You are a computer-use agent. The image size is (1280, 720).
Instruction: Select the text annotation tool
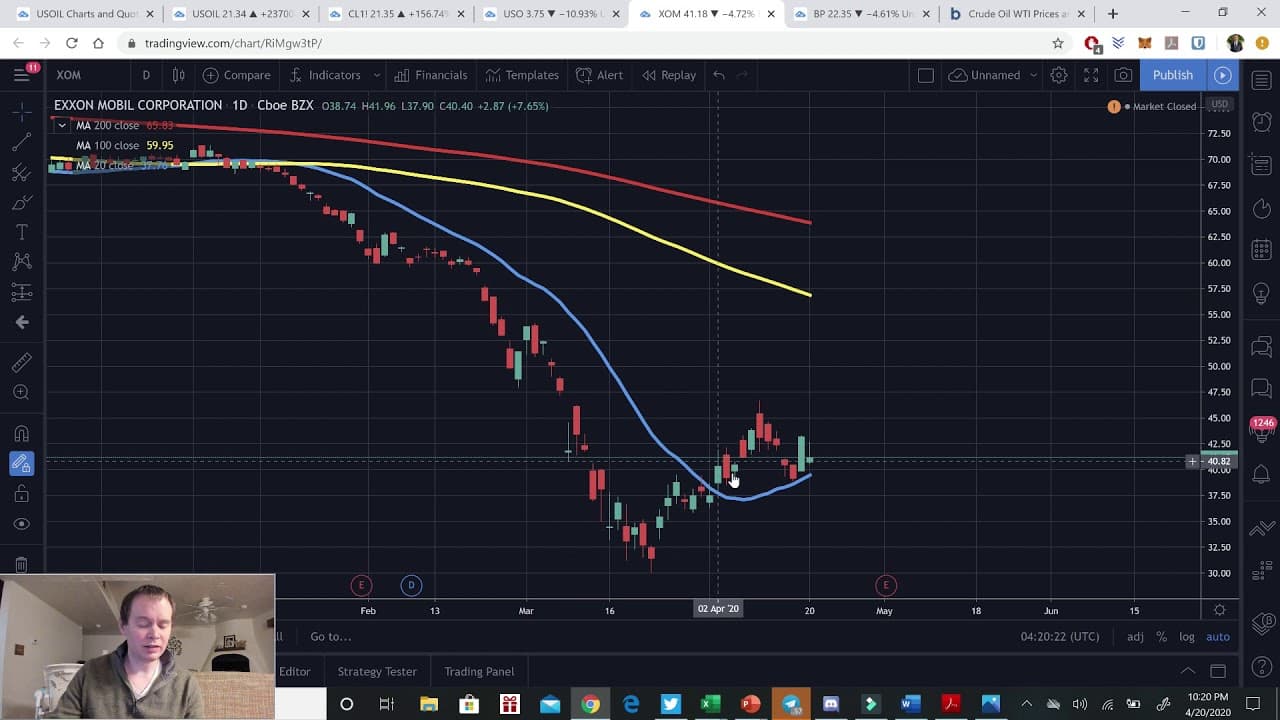click(21, 232)
